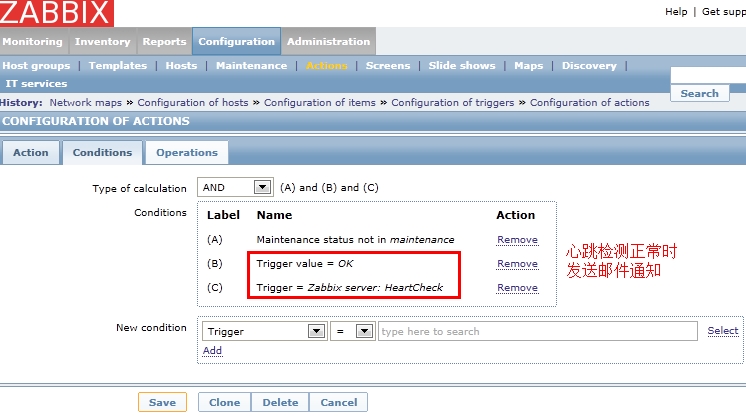Screen dimensions: 746x417
Task: Open Configuration of actions history link
Action: (589, 103)
